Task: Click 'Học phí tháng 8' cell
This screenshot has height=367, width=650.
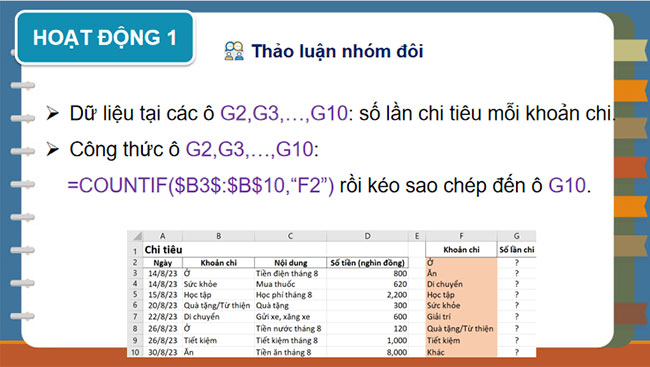Action: [x=290, y=295]
